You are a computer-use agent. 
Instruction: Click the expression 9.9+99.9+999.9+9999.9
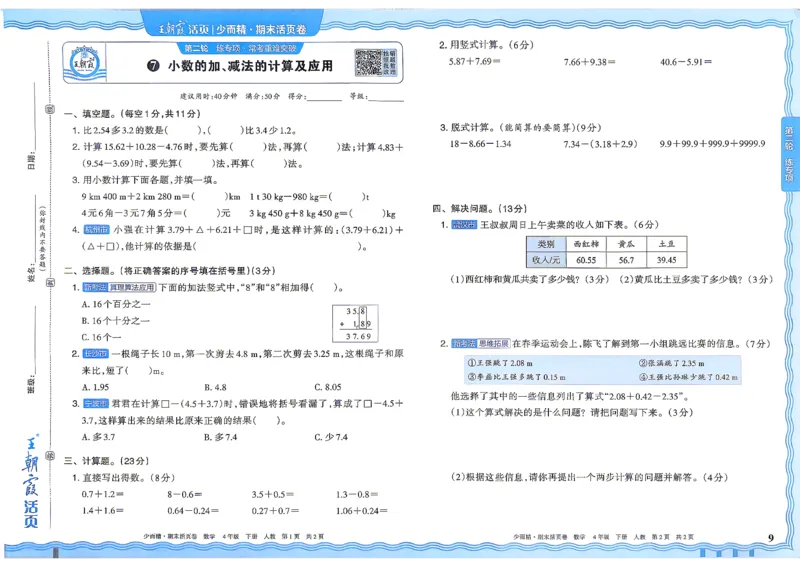click(713, 144)
